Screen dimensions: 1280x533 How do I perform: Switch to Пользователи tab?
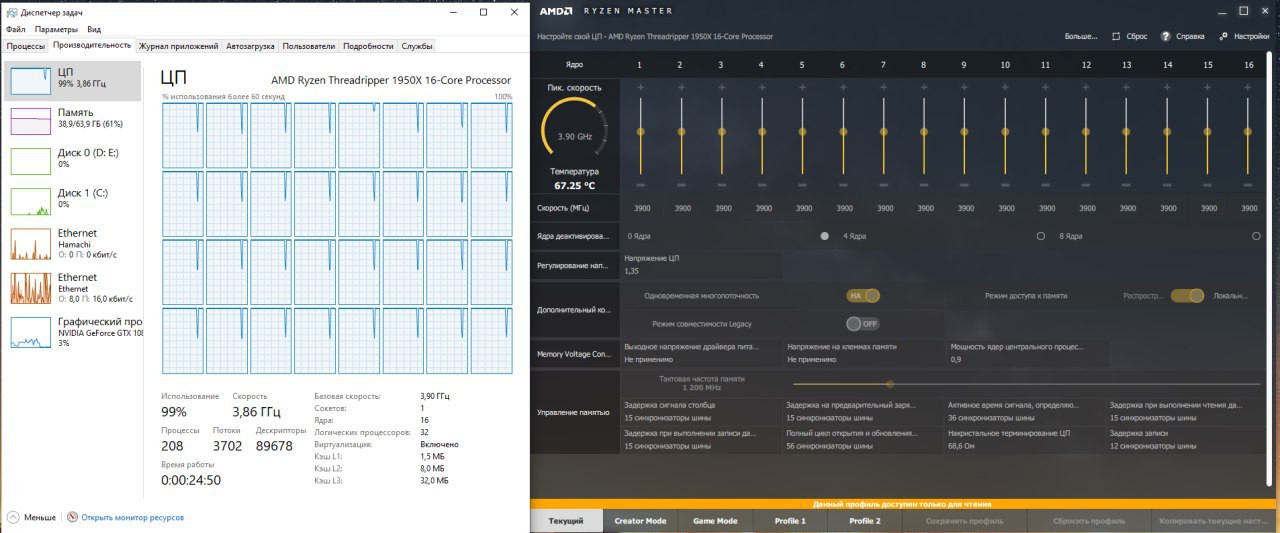coord(309,46)
